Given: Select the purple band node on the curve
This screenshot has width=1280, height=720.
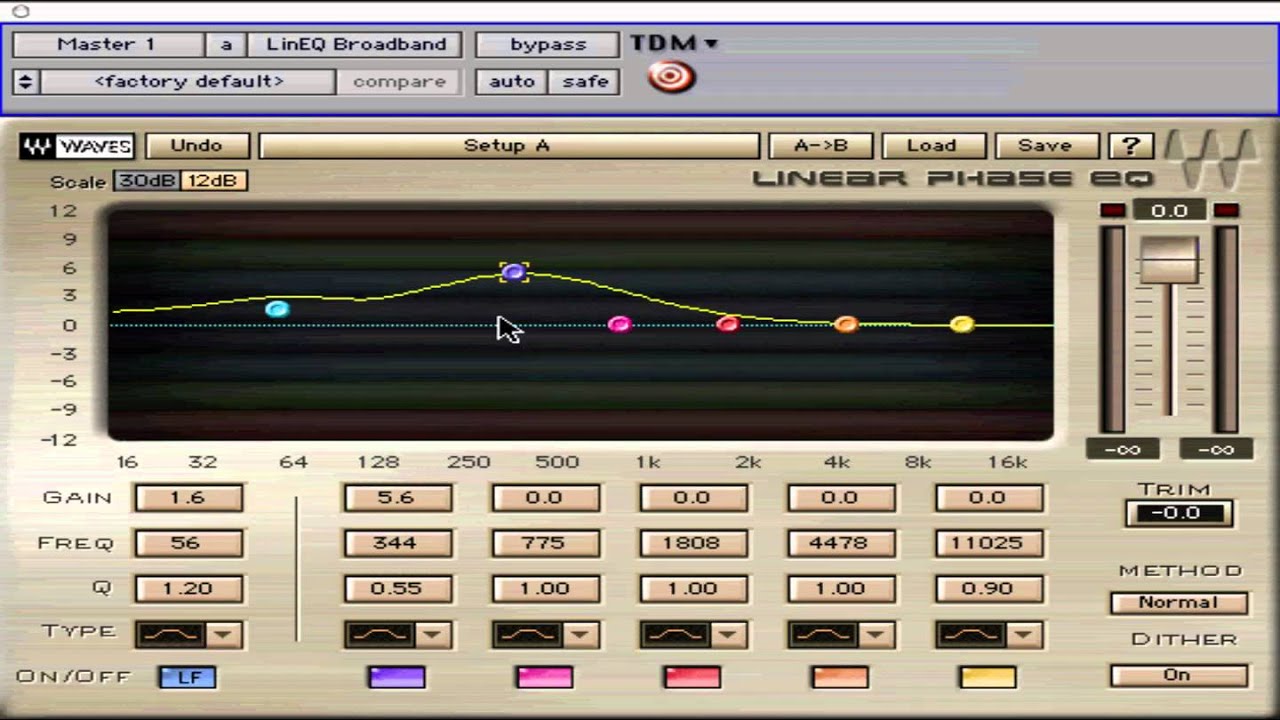Looking at the screenshot, I should (x=514, y=272).
